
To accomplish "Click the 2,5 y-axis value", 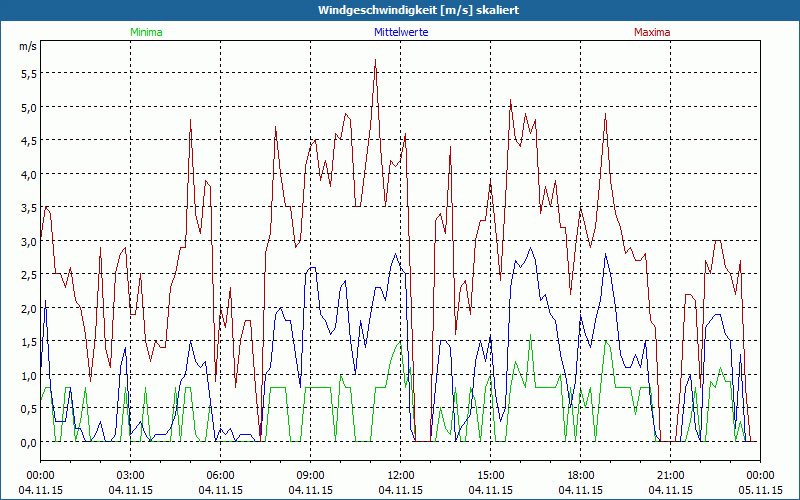I will click(29, 275).
